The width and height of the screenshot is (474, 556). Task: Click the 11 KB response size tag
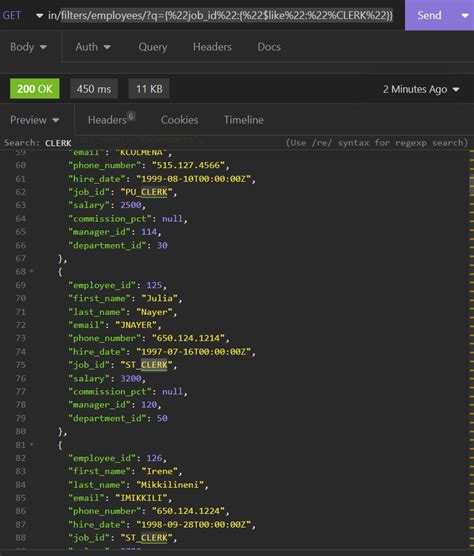tap(149, 89)
